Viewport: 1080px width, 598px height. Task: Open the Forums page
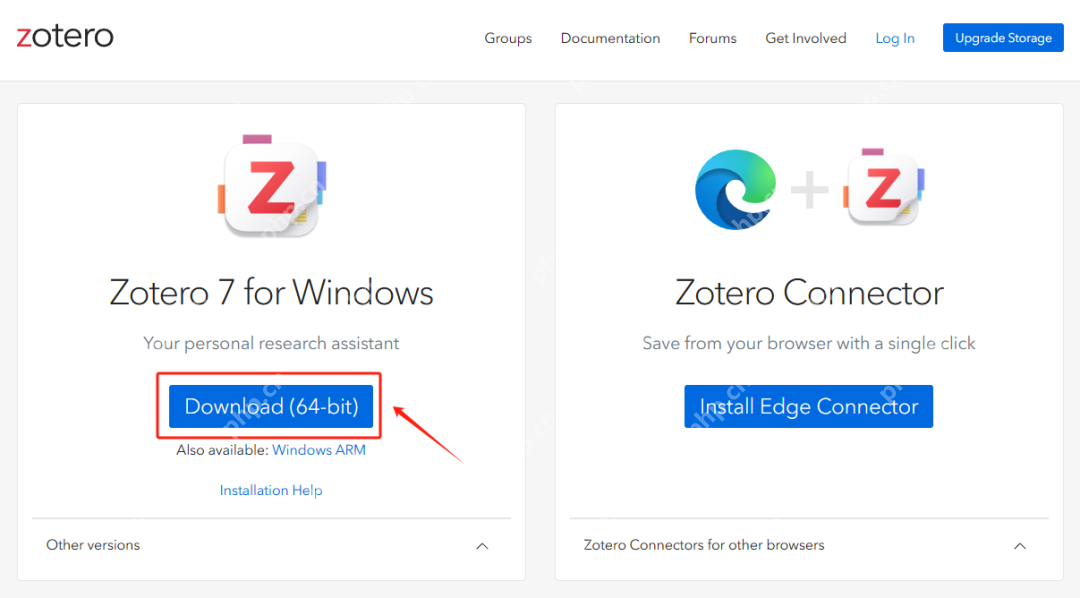point(712,38)
